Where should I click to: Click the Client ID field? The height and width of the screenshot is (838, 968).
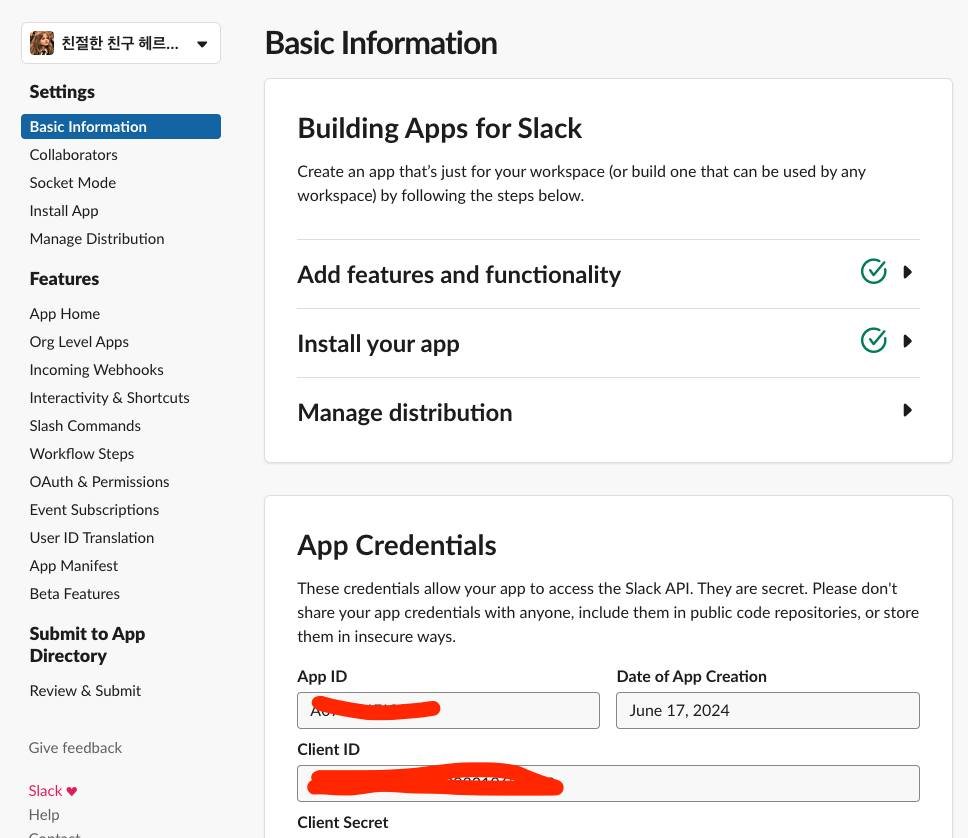[x=608, y=784]
